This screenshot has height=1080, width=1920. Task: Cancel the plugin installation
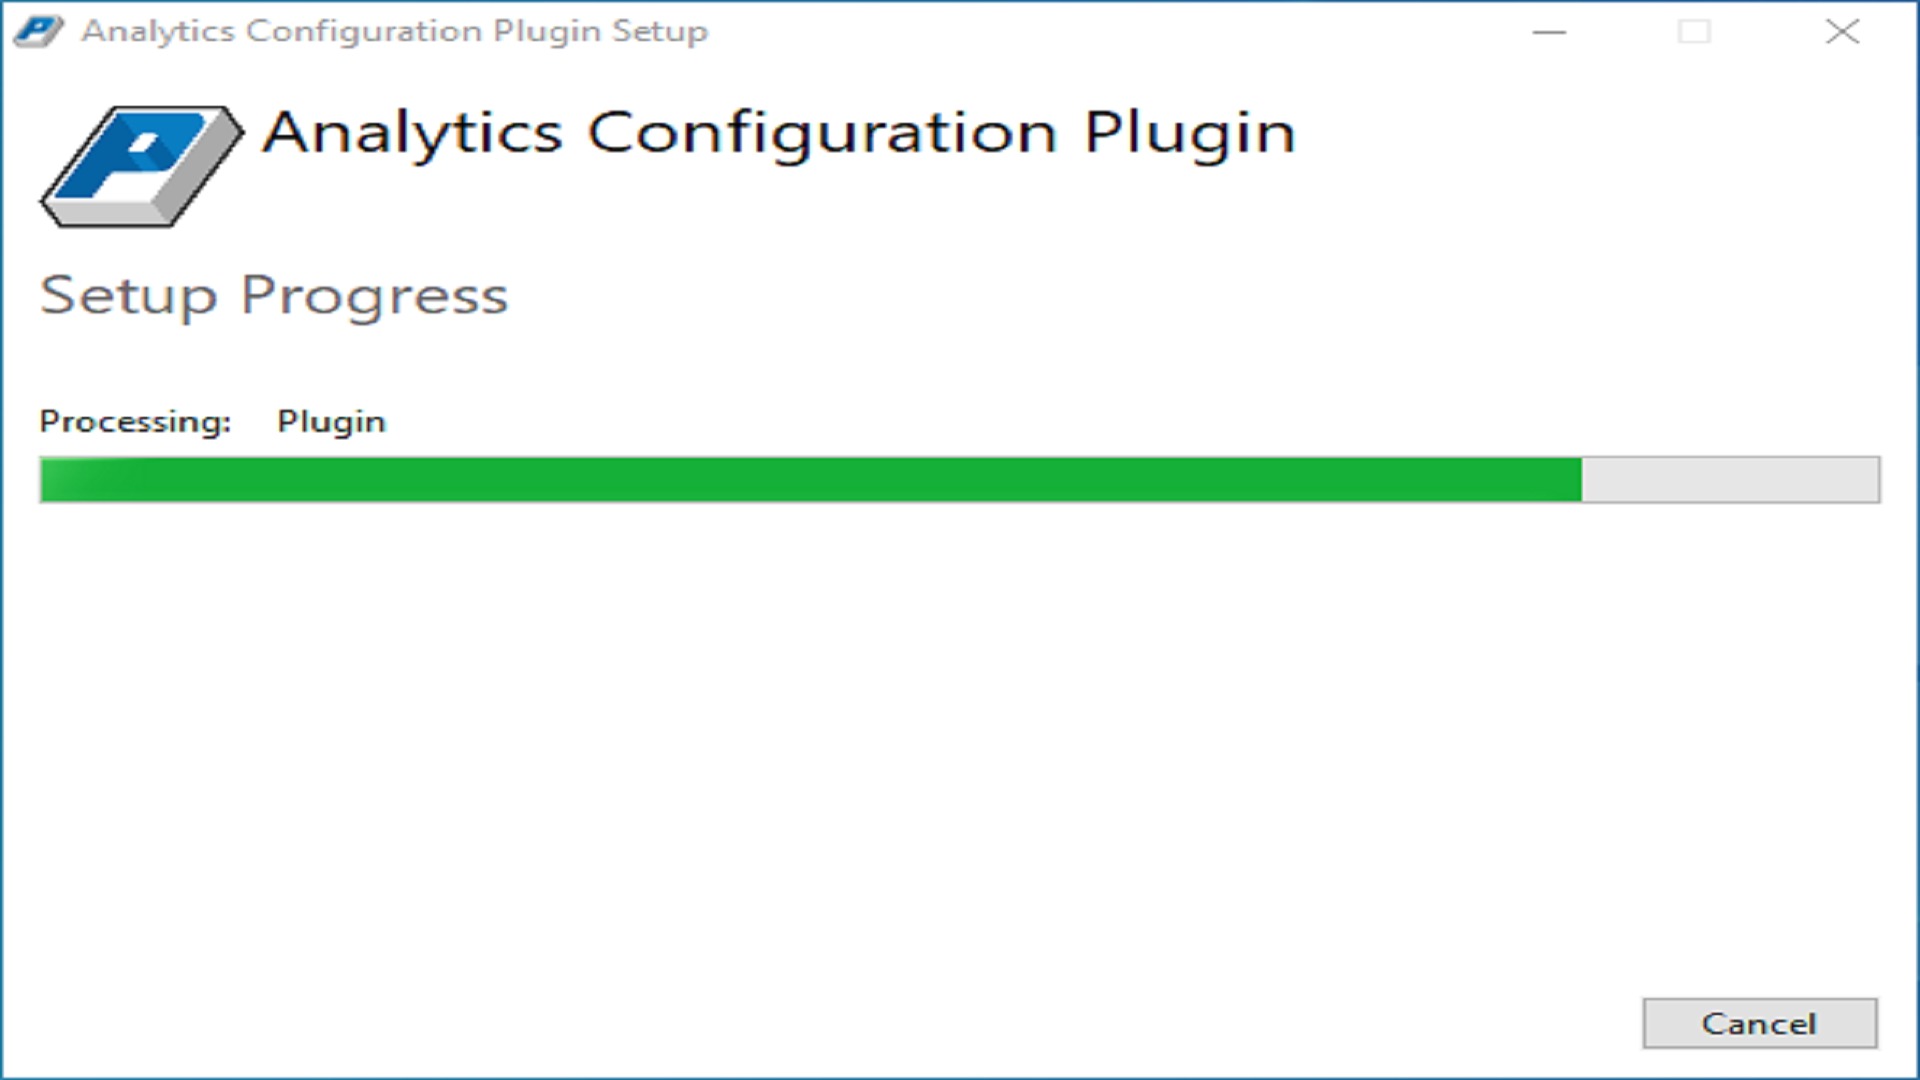point(1760,1023)
